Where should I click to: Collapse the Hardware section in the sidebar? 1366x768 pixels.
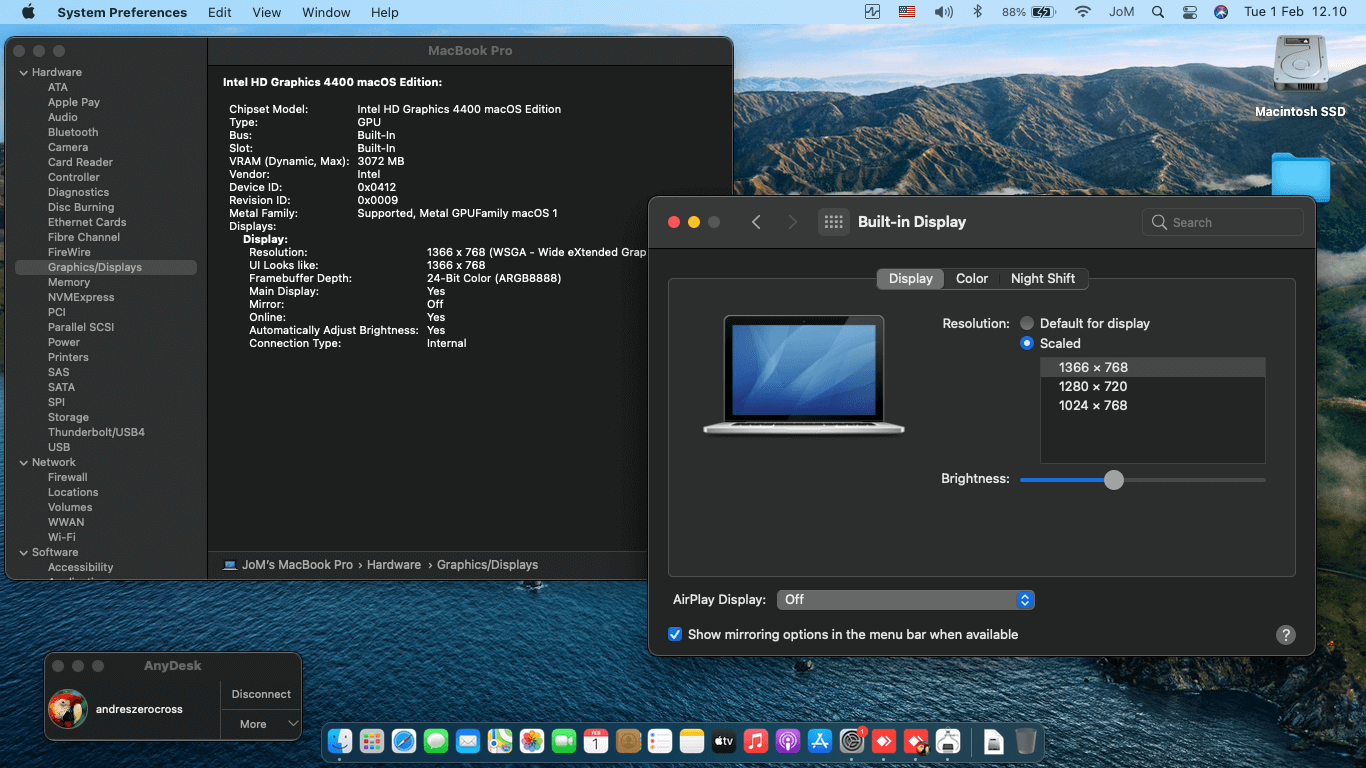23,72
